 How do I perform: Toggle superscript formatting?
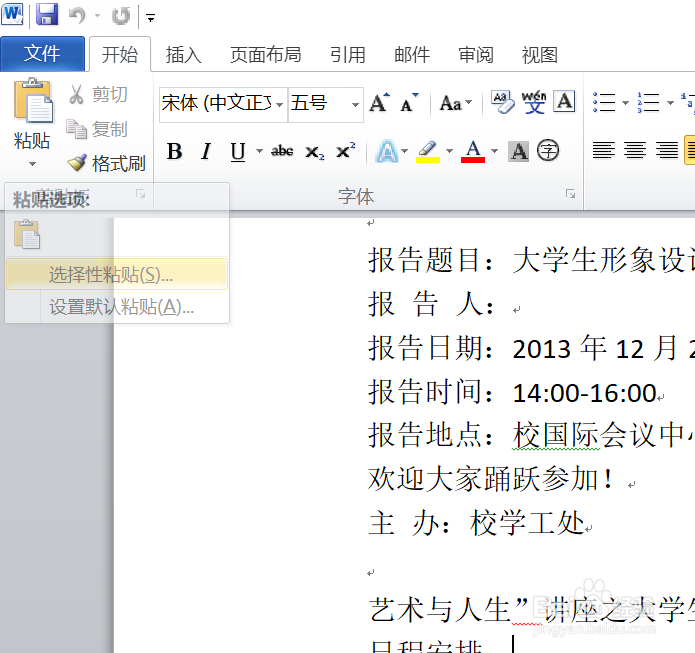346,151
